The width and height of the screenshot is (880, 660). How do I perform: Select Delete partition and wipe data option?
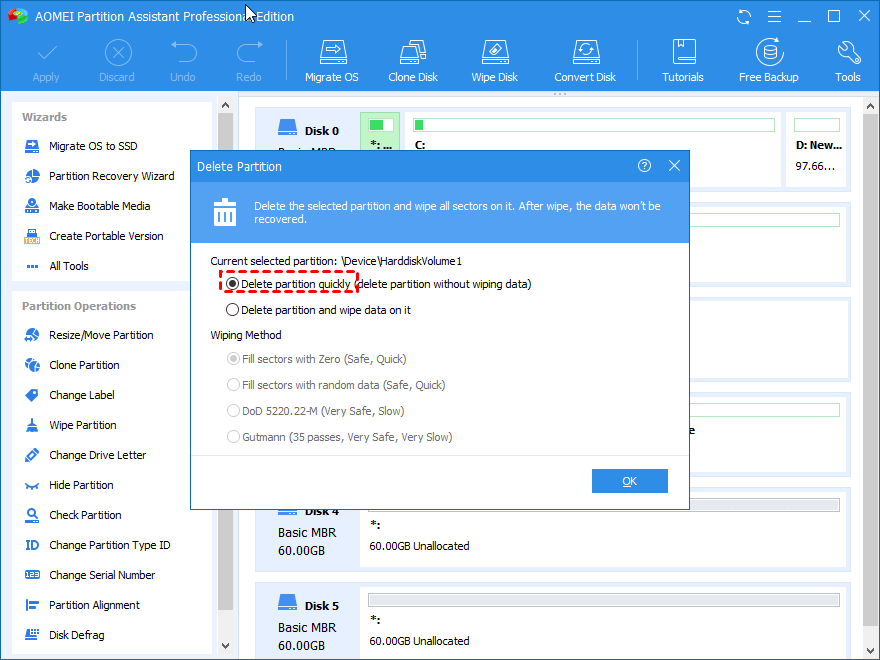pyautogui.click(x=232, y=310)
